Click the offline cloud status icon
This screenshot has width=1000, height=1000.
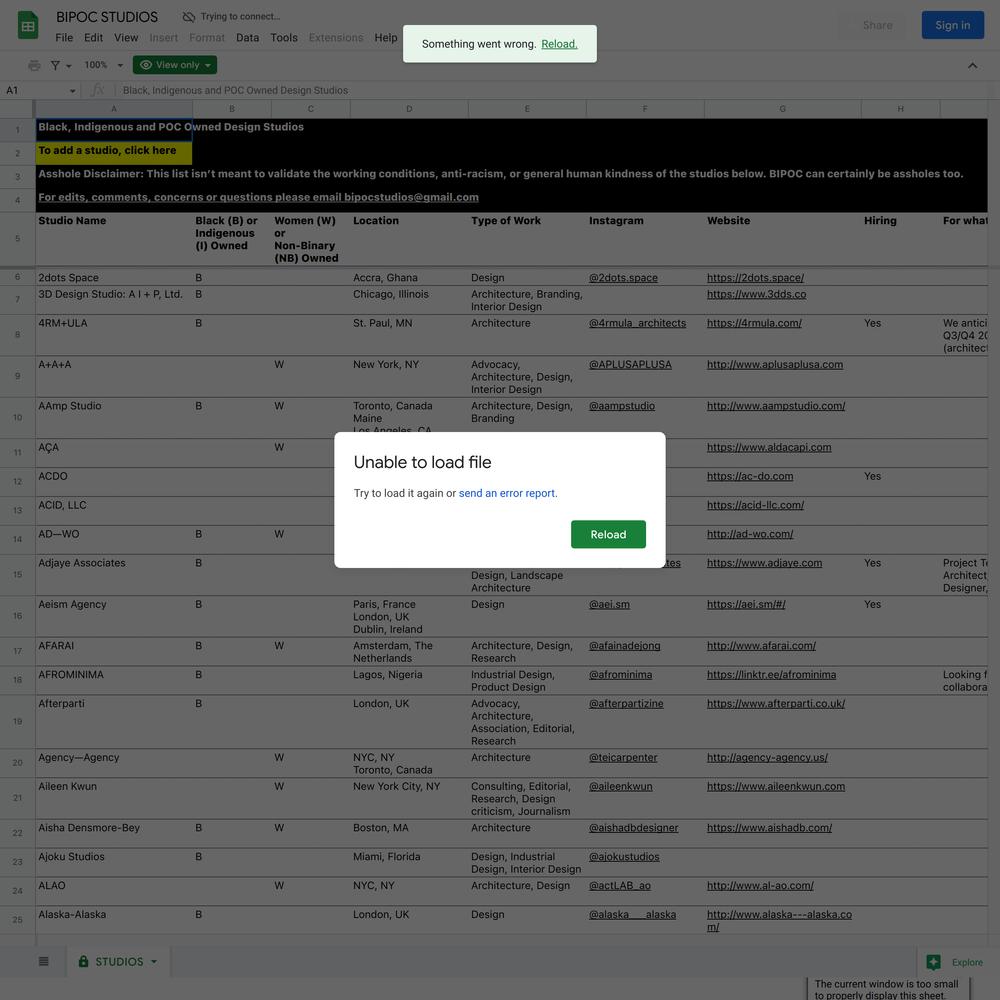click(189, 17)
